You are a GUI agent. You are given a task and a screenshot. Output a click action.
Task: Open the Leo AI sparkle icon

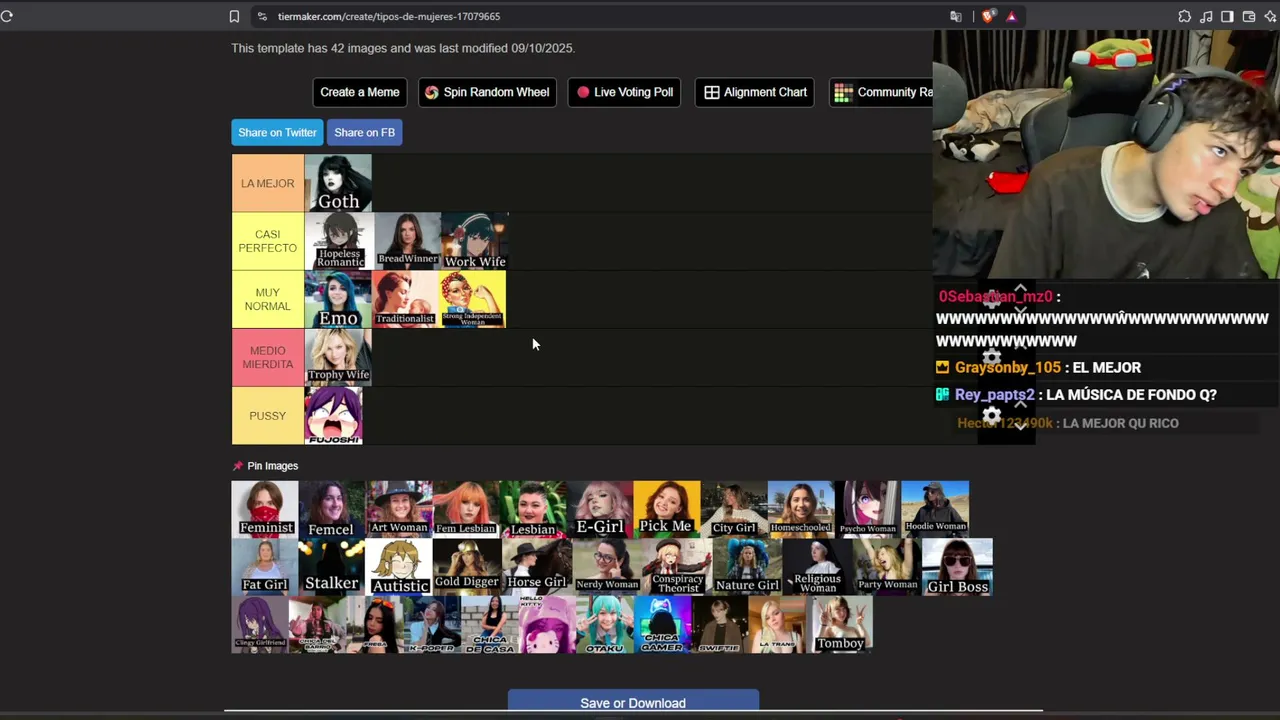(x=1270, y=16)
